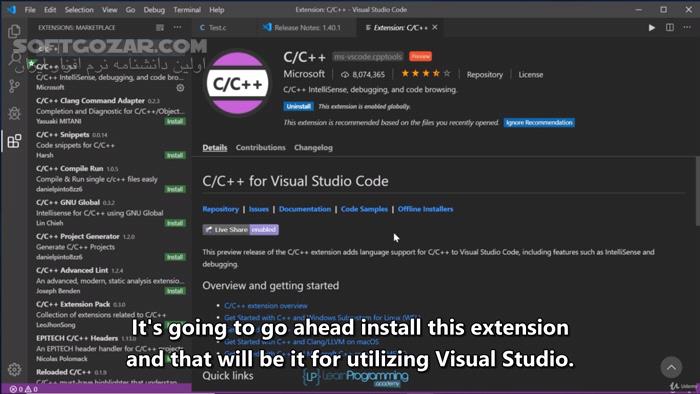Select the Details tab
This screenshot has width=700, height=394.
[215, 148]
